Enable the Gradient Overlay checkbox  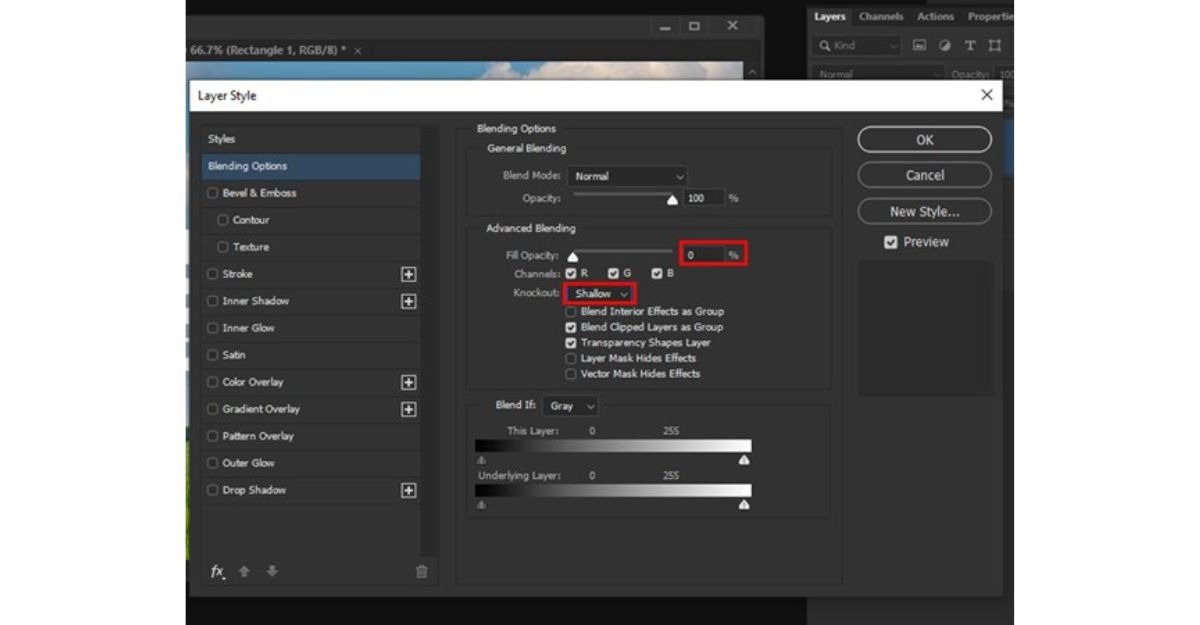[x=212, y=409]
